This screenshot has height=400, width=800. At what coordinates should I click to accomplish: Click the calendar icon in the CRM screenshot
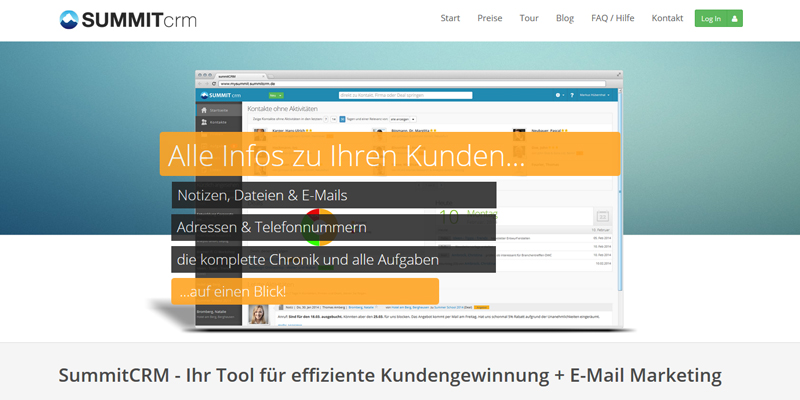point(602,215)
